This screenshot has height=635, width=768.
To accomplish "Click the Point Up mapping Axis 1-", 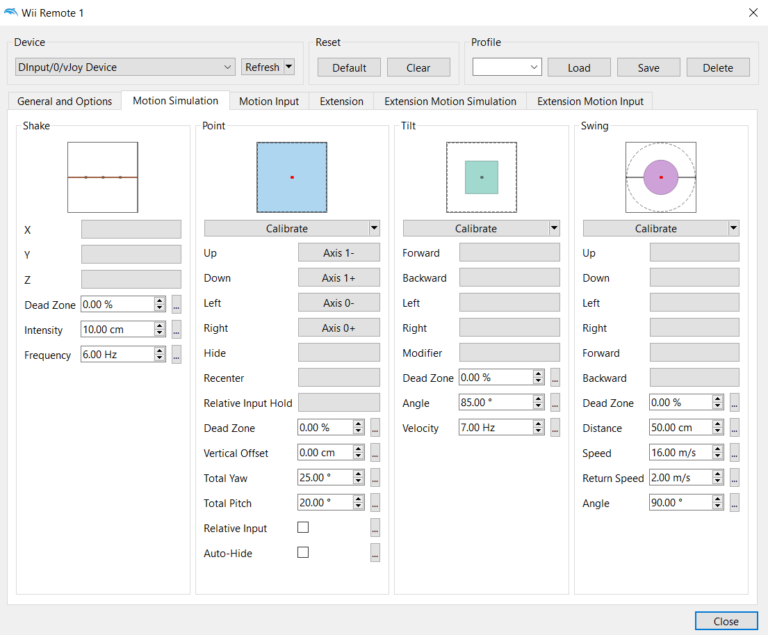I will [x=338, y=253].
